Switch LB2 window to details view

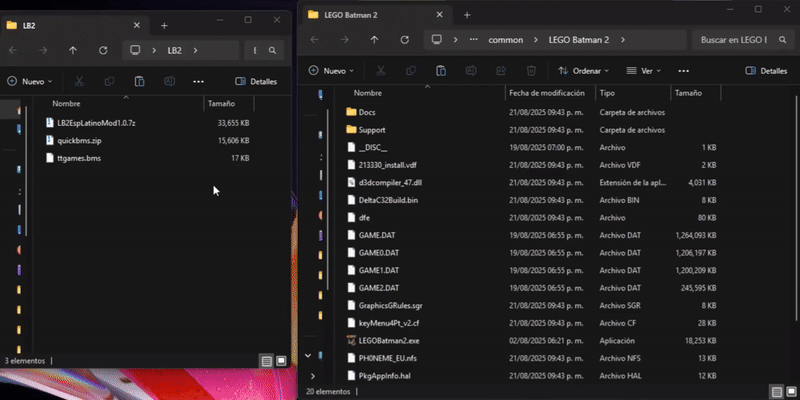267,361
